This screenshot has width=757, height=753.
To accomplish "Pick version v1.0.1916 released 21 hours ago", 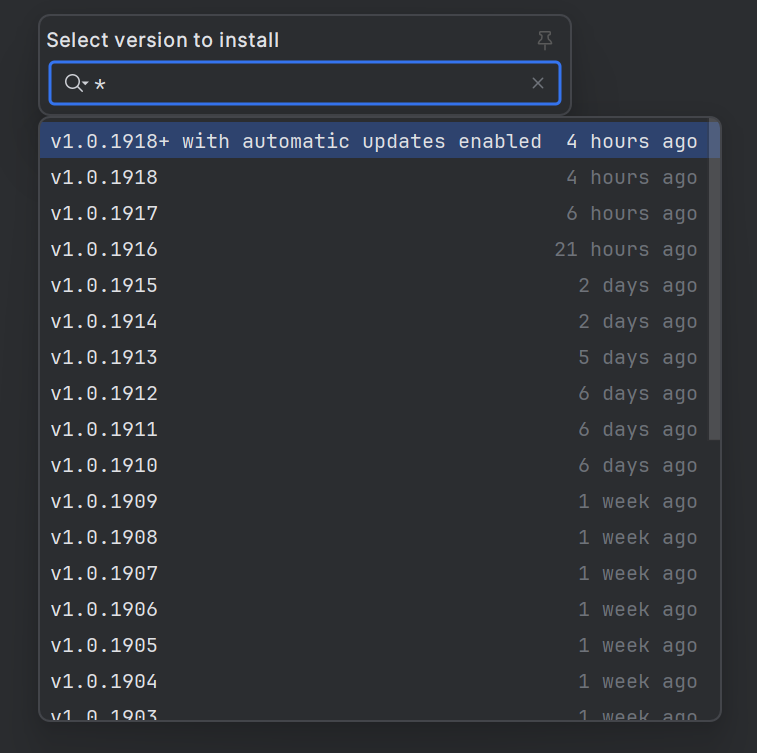I will click(x=104, y=250).
